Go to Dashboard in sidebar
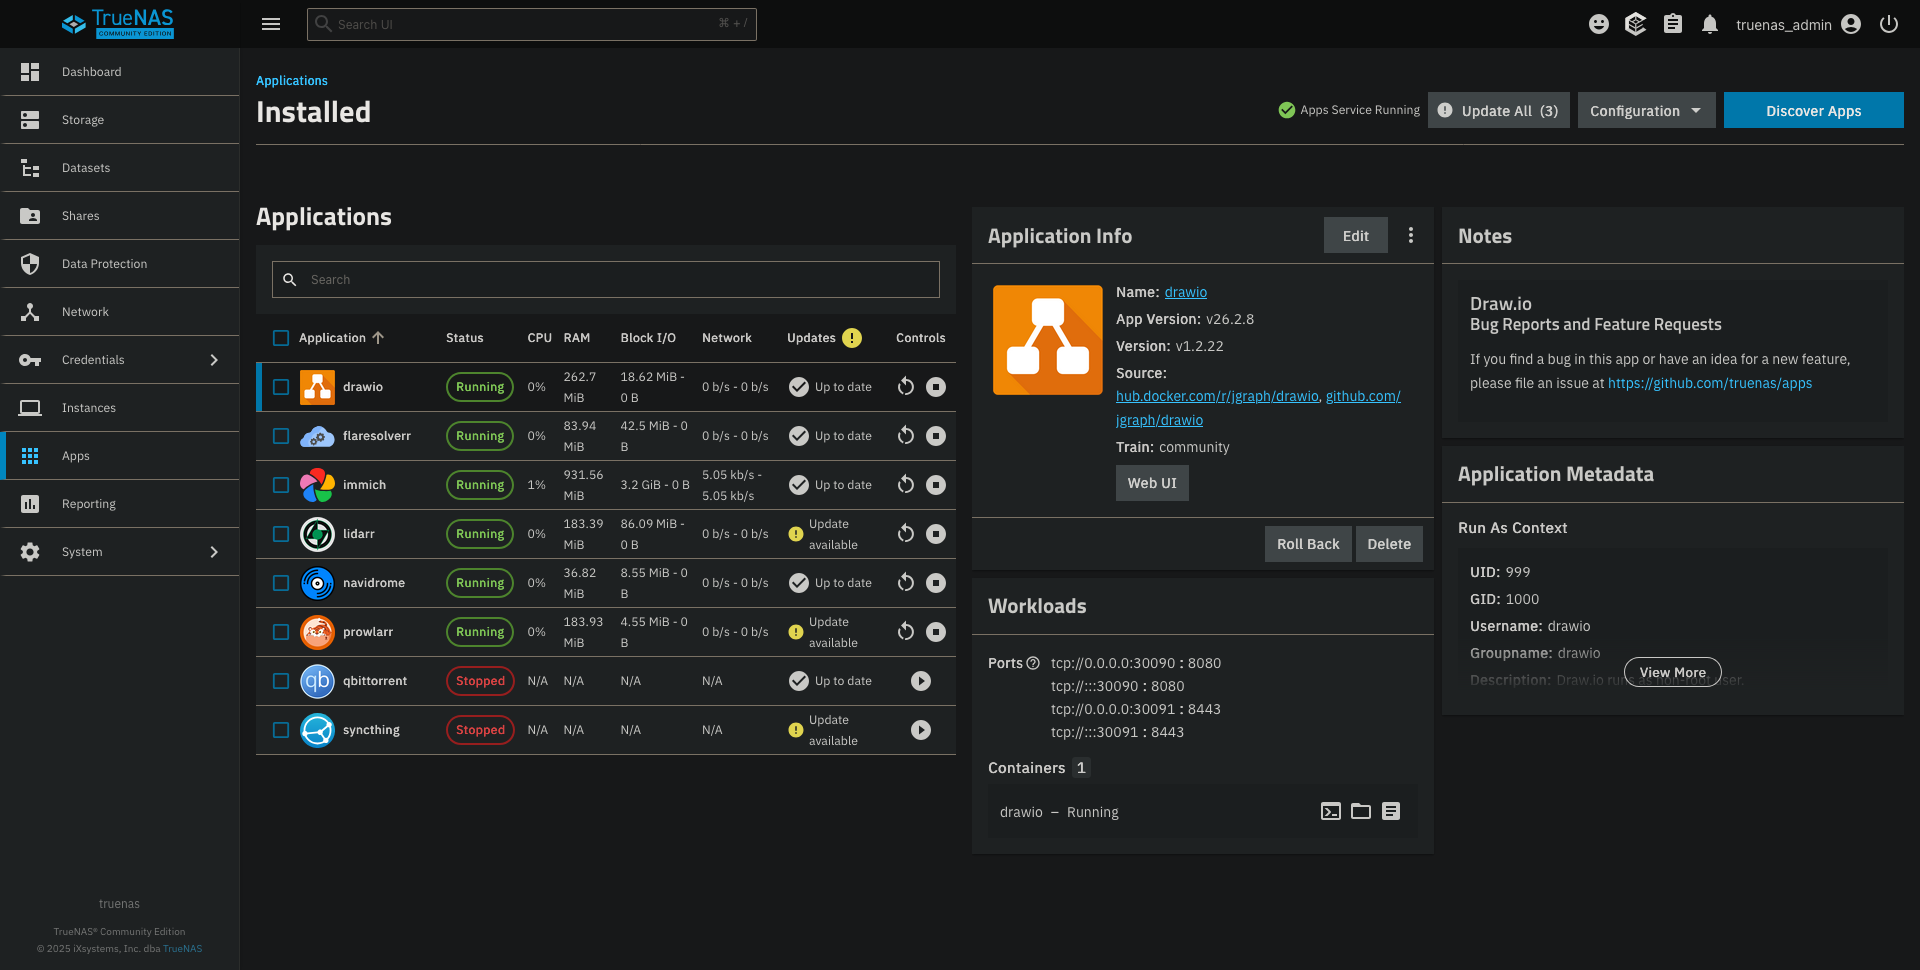 click(120, 72)
